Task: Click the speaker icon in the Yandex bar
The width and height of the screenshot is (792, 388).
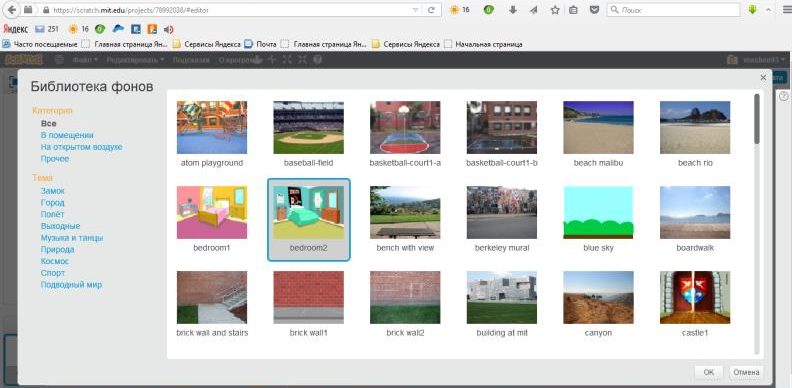Action: click(x=168, y=29)
